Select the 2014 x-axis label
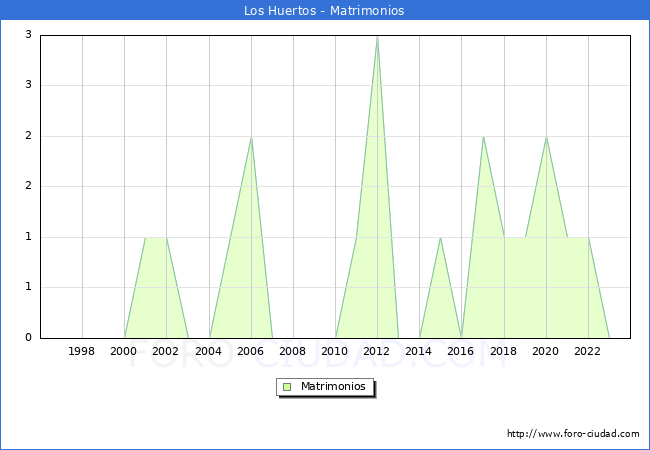 point(419,352)
